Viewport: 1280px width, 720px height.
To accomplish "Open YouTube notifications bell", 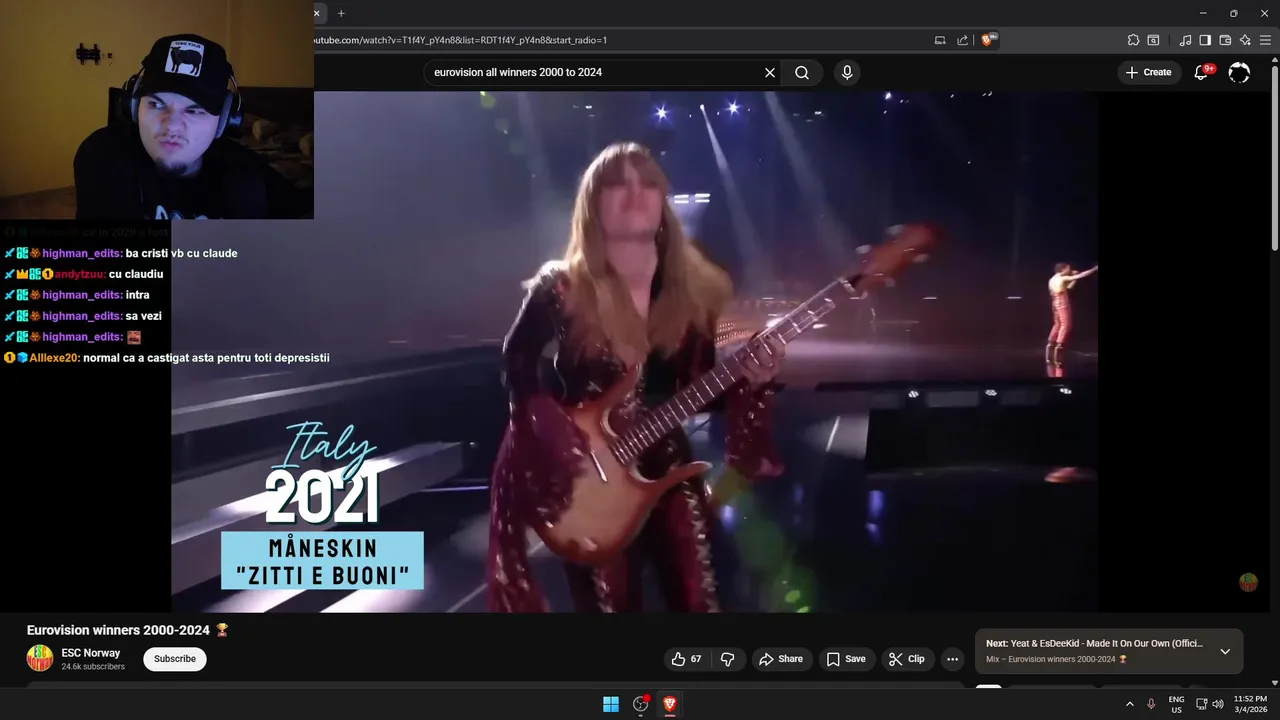I will coord(1202,72).
